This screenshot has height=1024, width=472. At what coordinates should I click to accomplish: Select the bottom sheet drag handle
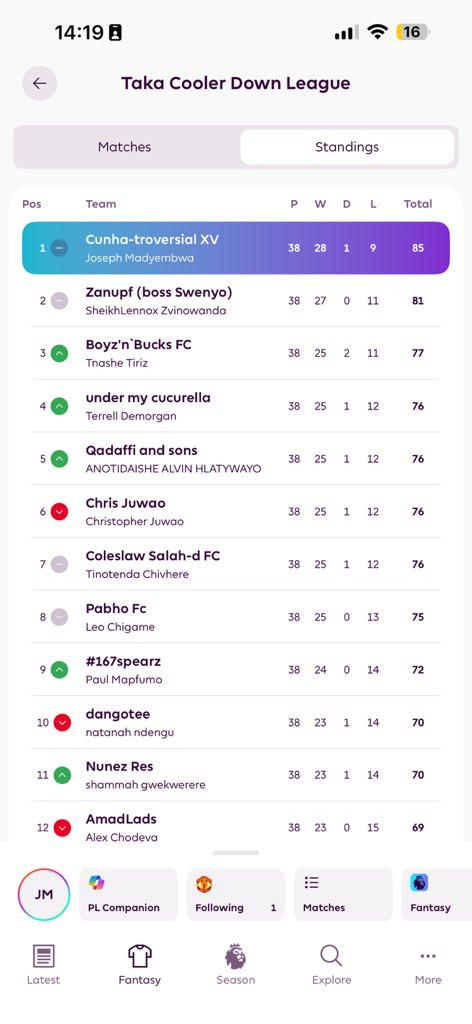[236, 852]
